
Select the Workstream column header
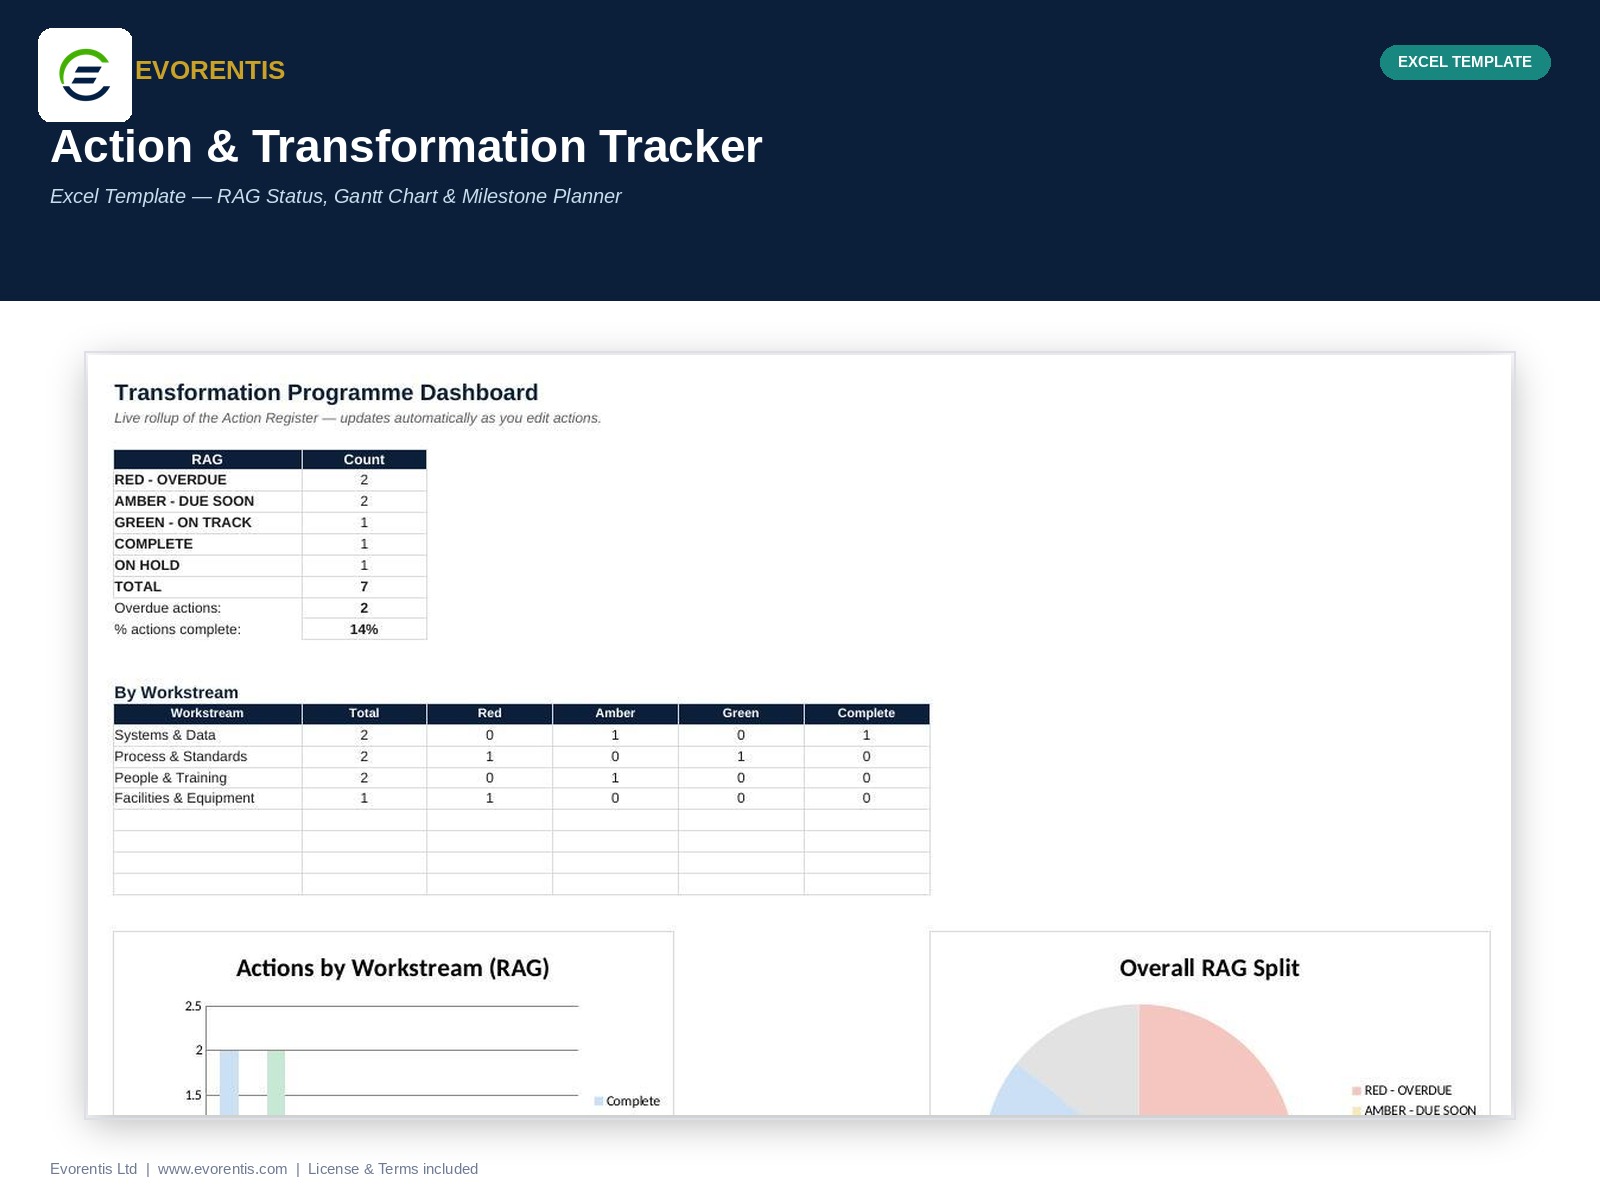(x=207, y=713)
